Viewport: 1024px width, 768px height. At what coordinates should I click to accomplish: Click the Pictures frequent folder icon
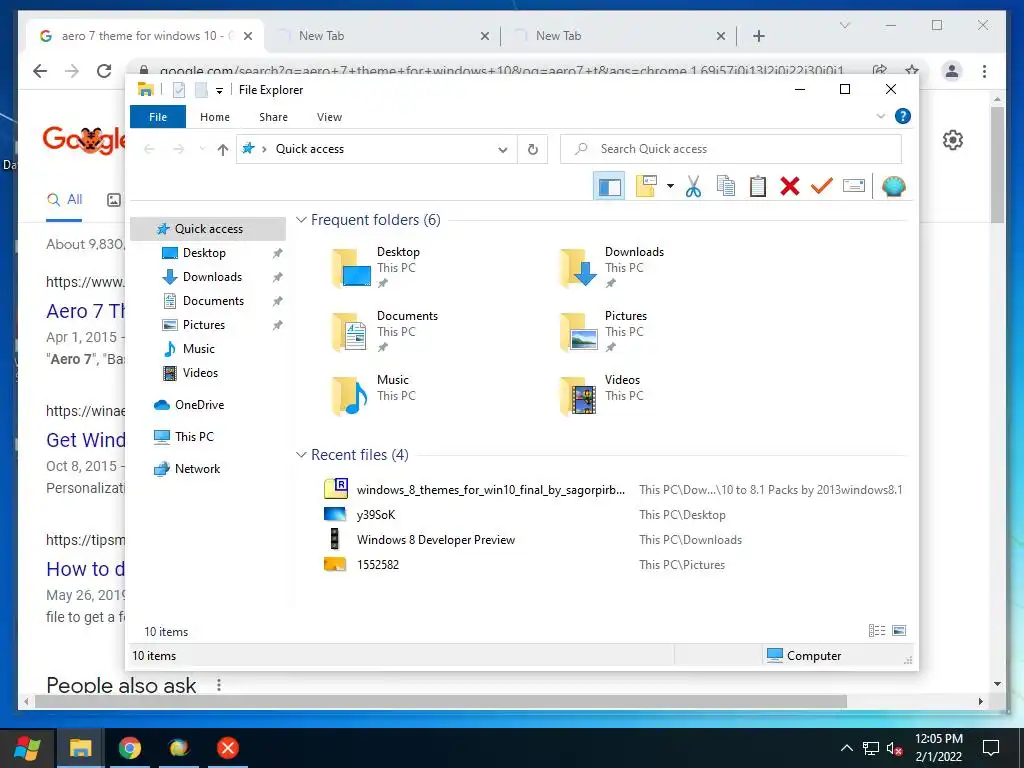(579, 332)
